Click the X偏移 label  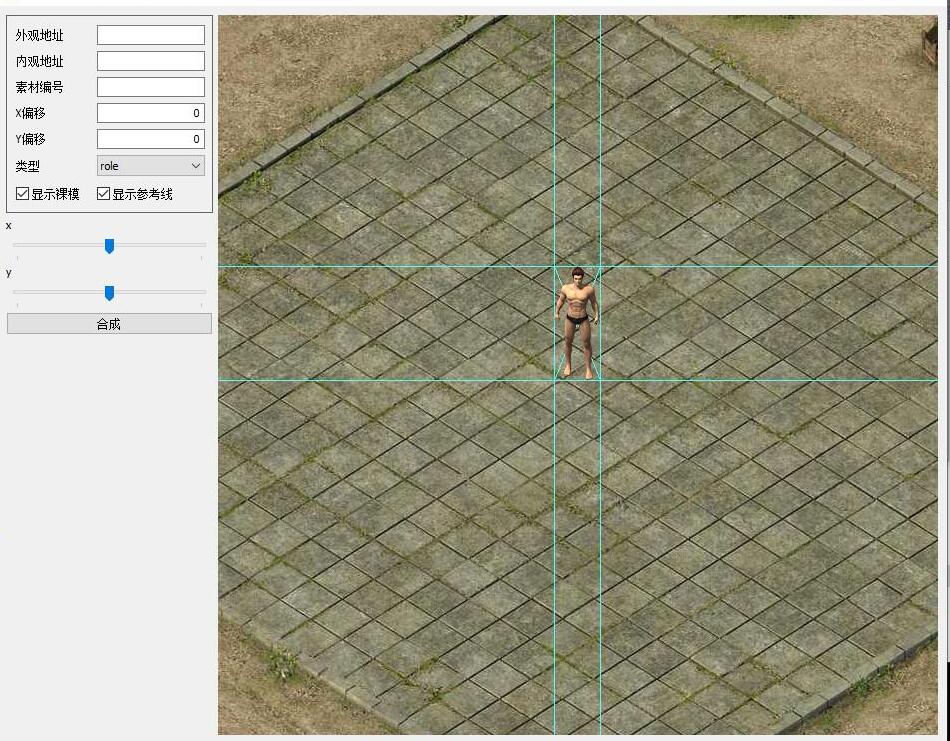click(31, 114)
